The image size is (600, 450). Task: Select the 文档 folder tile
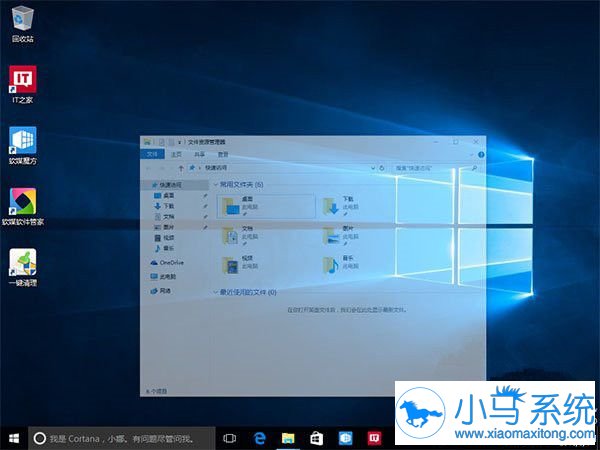tap(238, 236)
